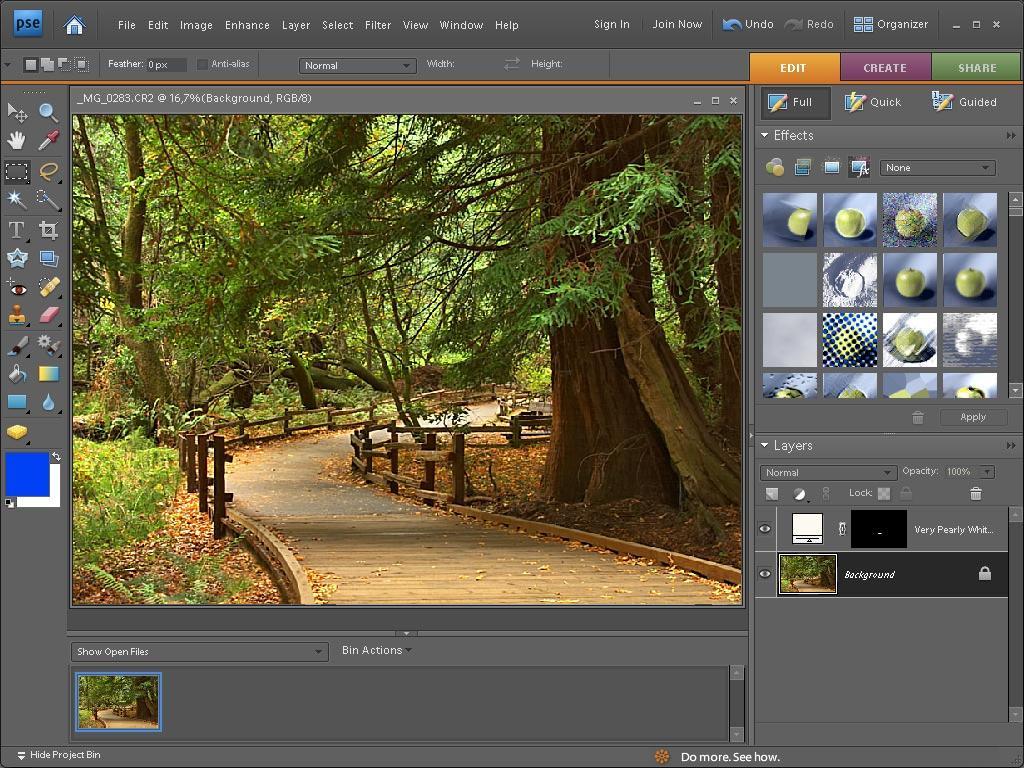Screen dimensions: 1024x768
Task: Select the Crop tool
Action: click(48, 229)
